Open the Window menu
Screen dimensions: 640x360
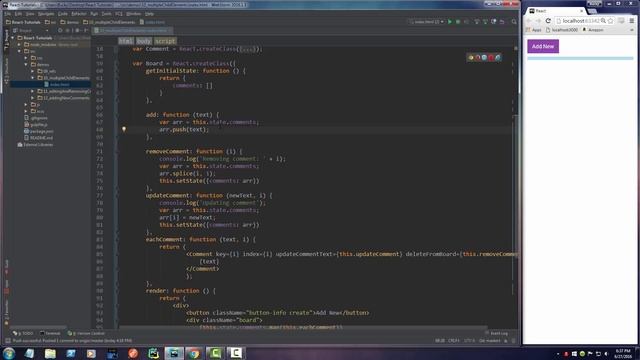pos(133,14)
